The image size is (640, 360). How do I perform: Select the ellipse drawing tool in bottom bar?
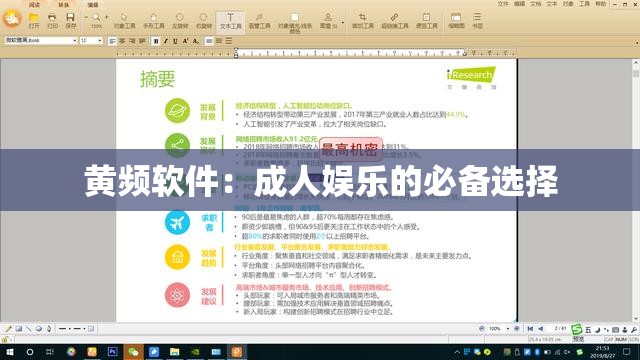pyautogui.click(x=38, y=329)
